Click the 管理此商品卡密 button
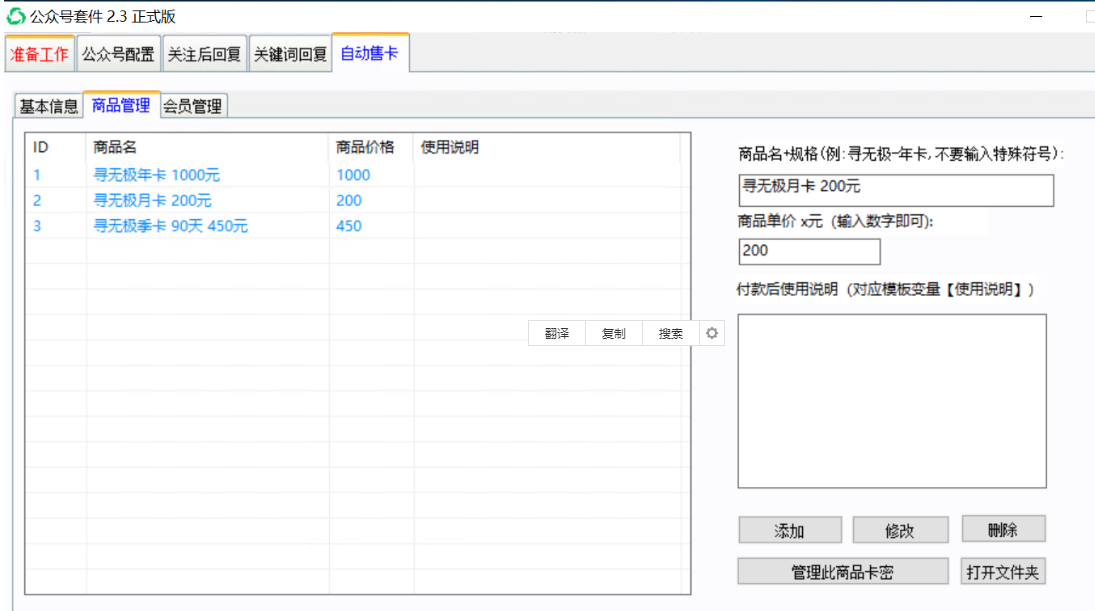The width and height of the screenshot is (1095, 611). pos(843,571)
